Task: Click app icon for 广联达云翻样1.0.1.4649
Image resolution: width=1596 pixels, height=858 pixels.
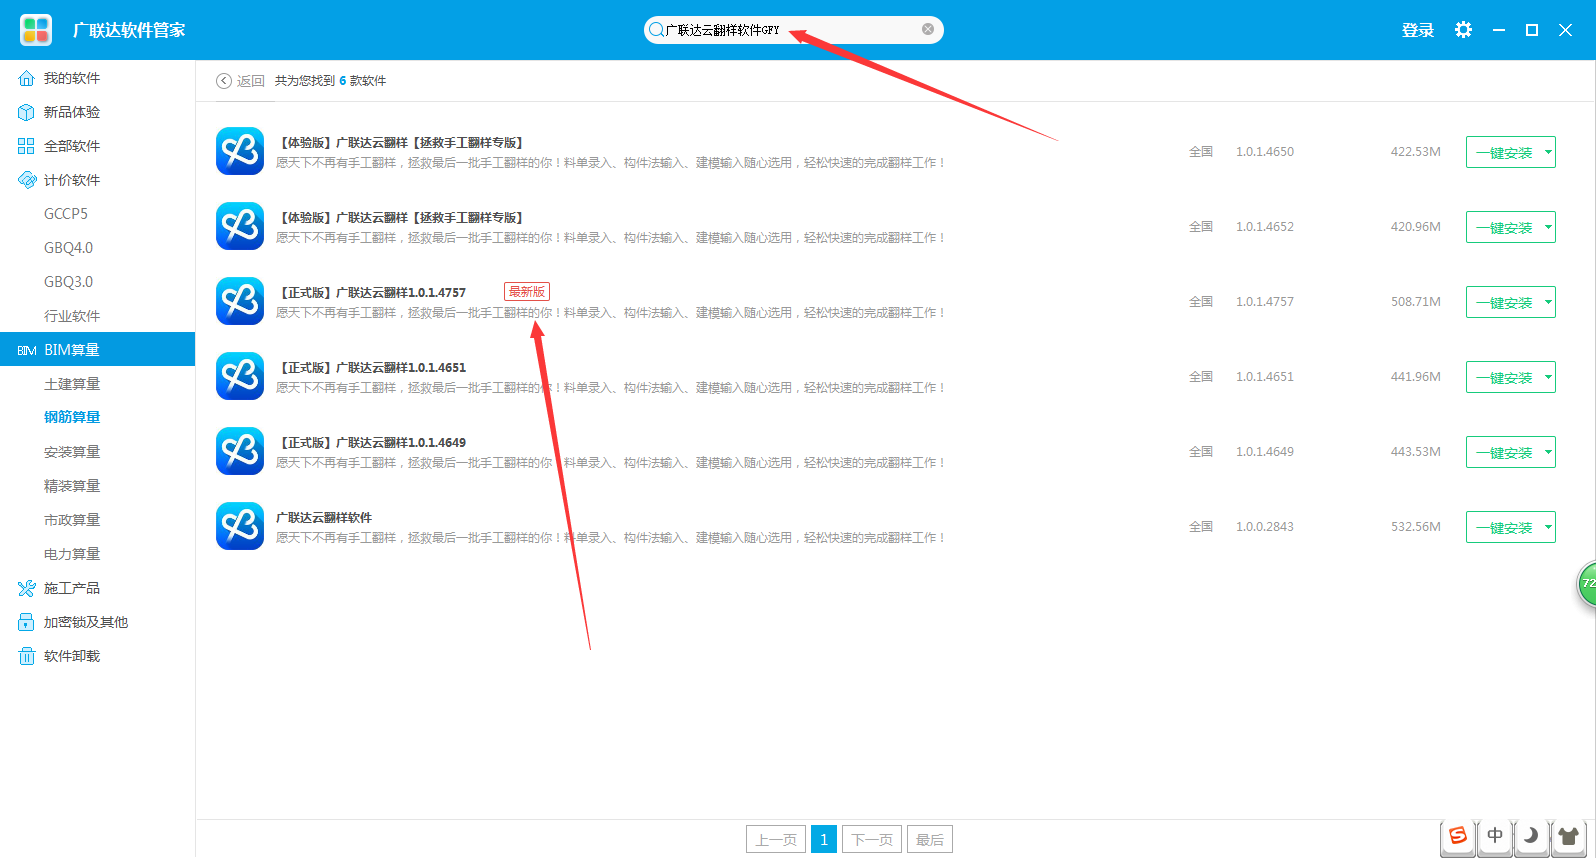Action: [x=240, y=451]
